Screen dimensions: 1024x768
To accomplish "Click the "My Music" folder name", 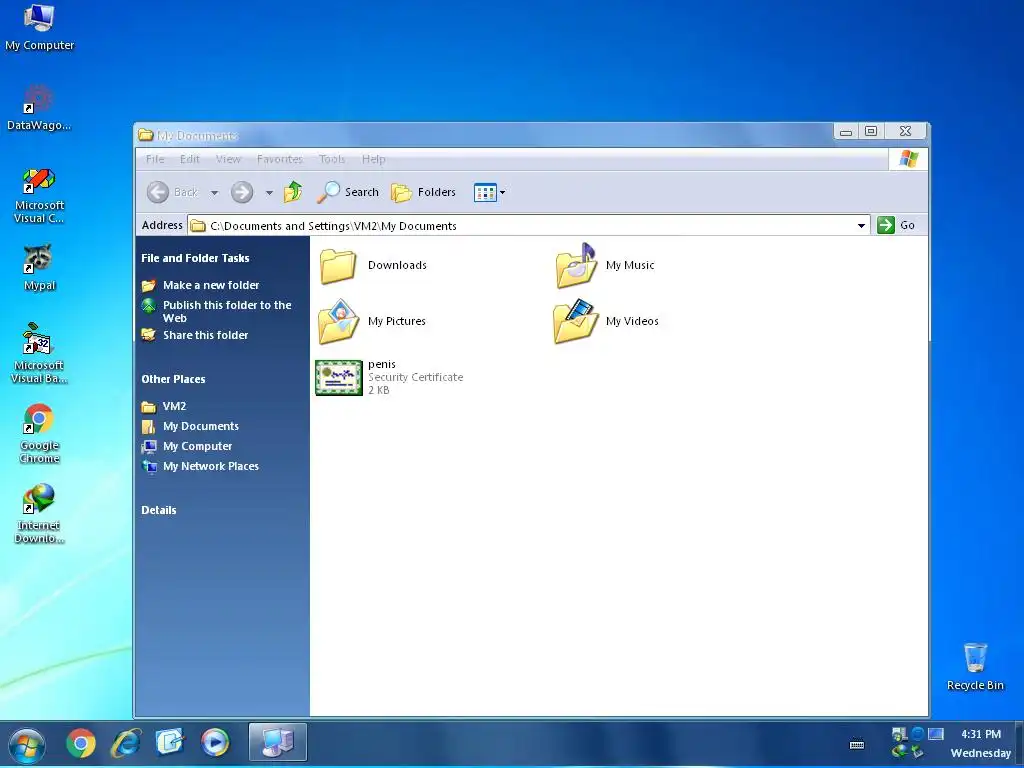I will [x=630, y=265].
